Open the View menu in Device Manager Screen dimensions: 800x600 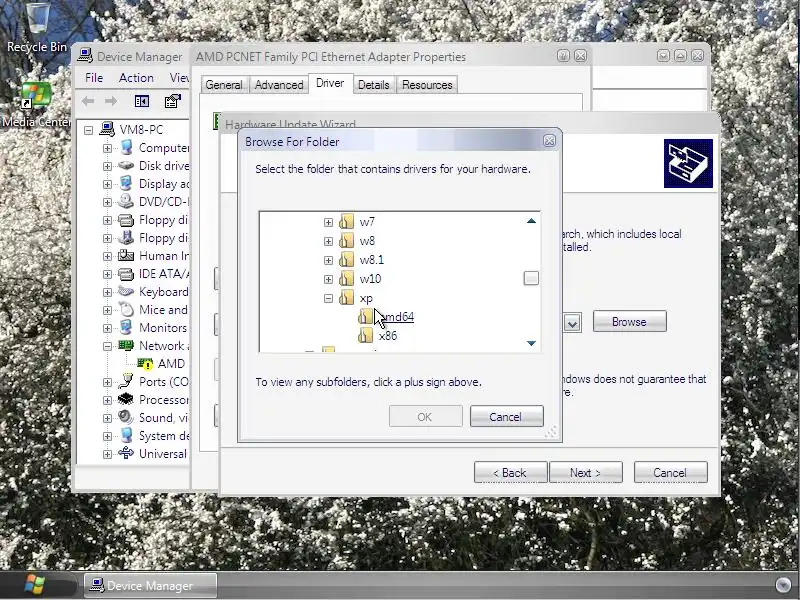pos(179,78)
